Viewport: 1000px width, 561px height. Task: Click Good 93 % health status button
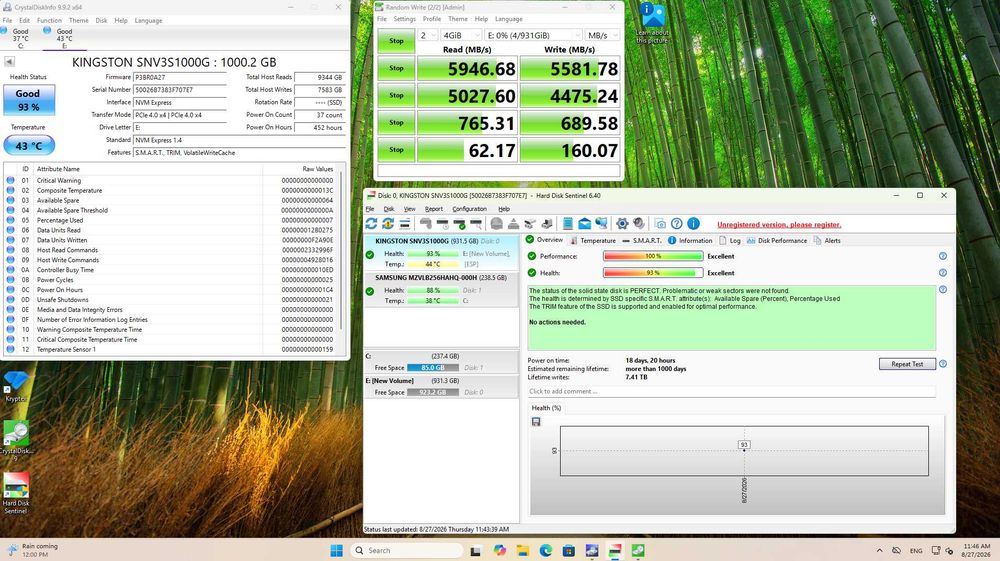[29, 100]
